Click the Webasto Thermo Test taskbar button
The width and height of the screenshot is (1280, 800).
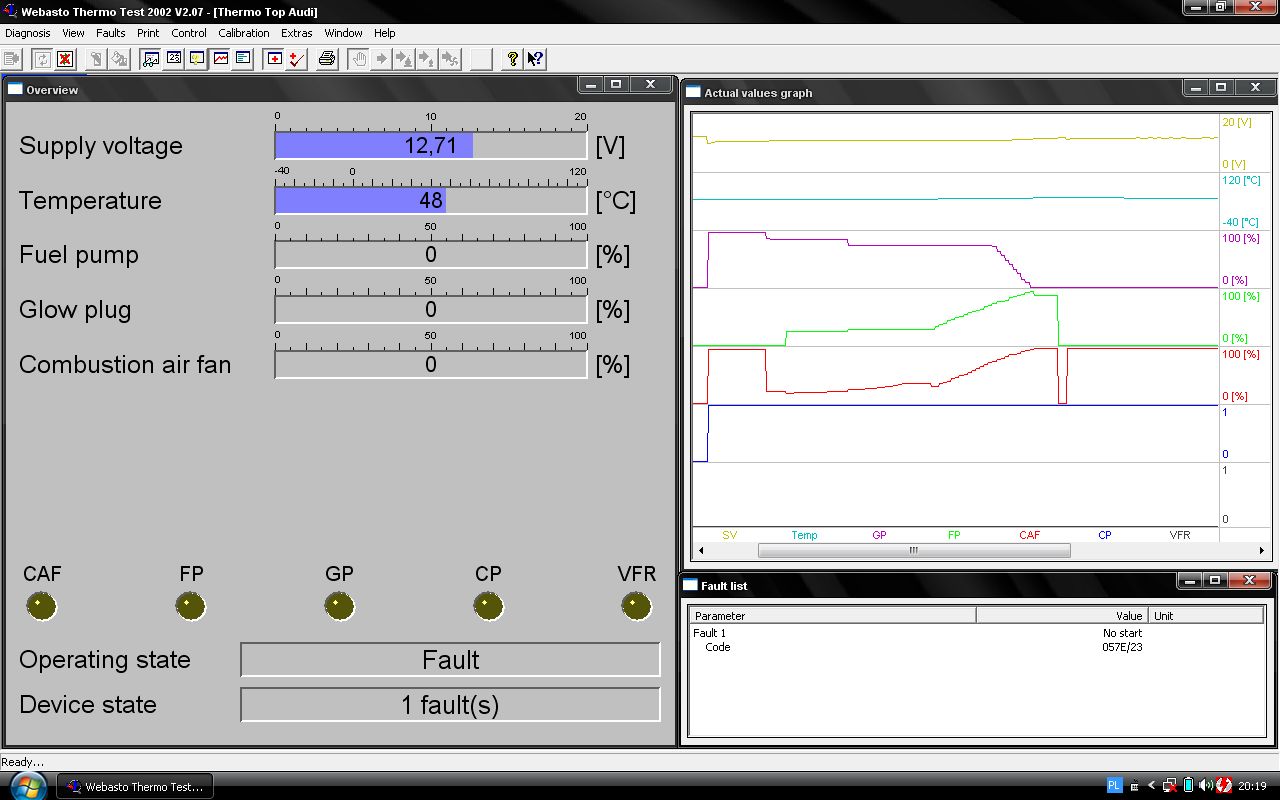click(x=134, y=786)
